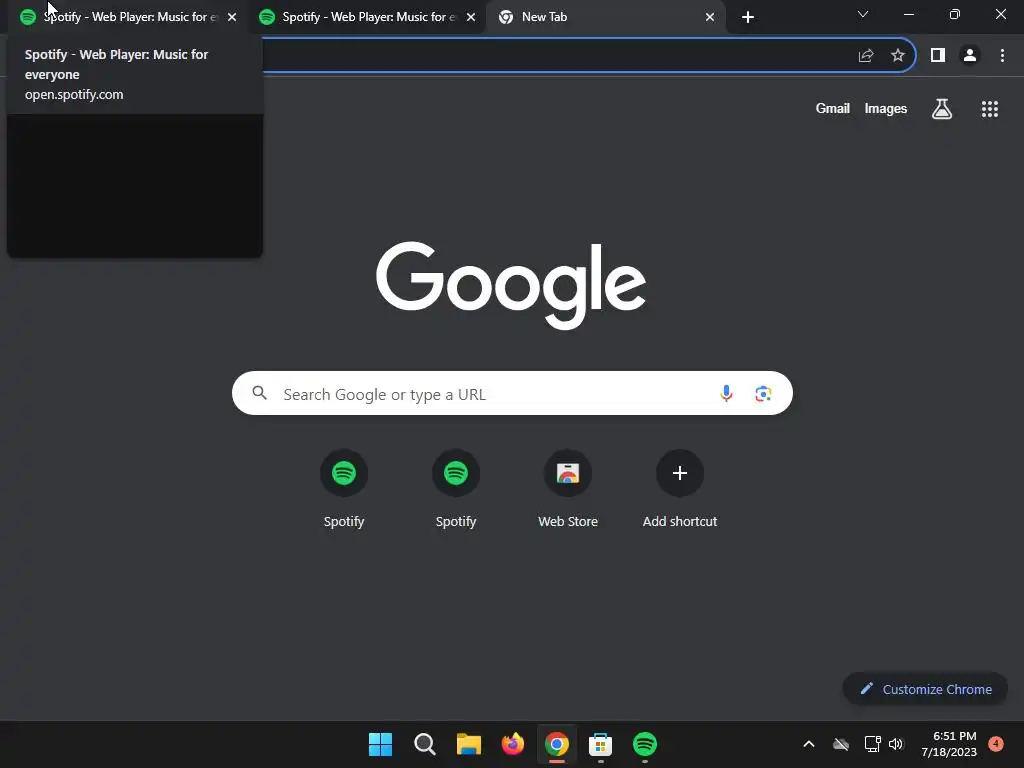Open Search Labs flask icon

[942, 109]
